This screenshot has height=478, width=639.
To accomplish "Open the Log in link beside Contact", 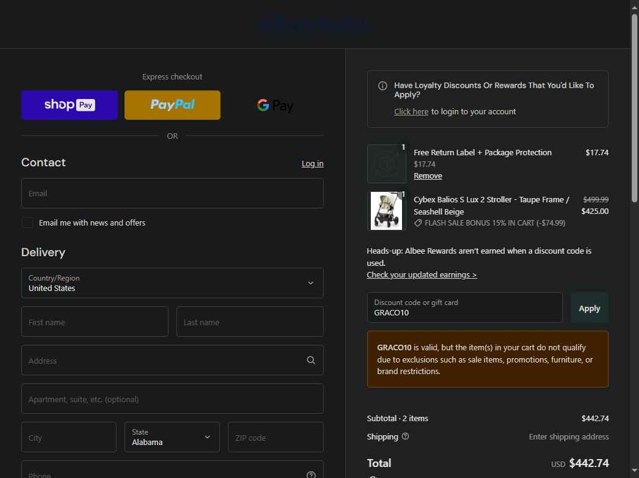I will pyautogui.click(x=313, y=163).
